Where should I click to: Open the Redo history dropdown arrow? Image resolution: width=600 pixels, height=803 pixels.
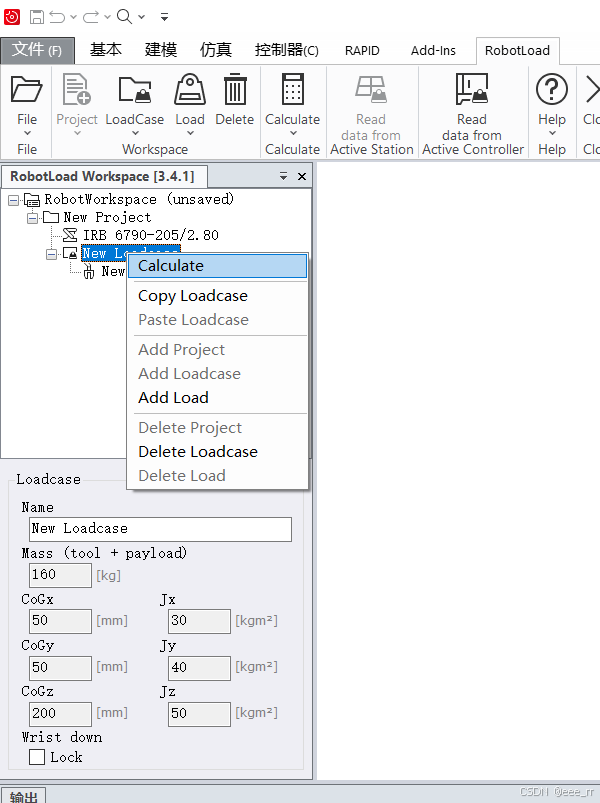coord(107,17)
